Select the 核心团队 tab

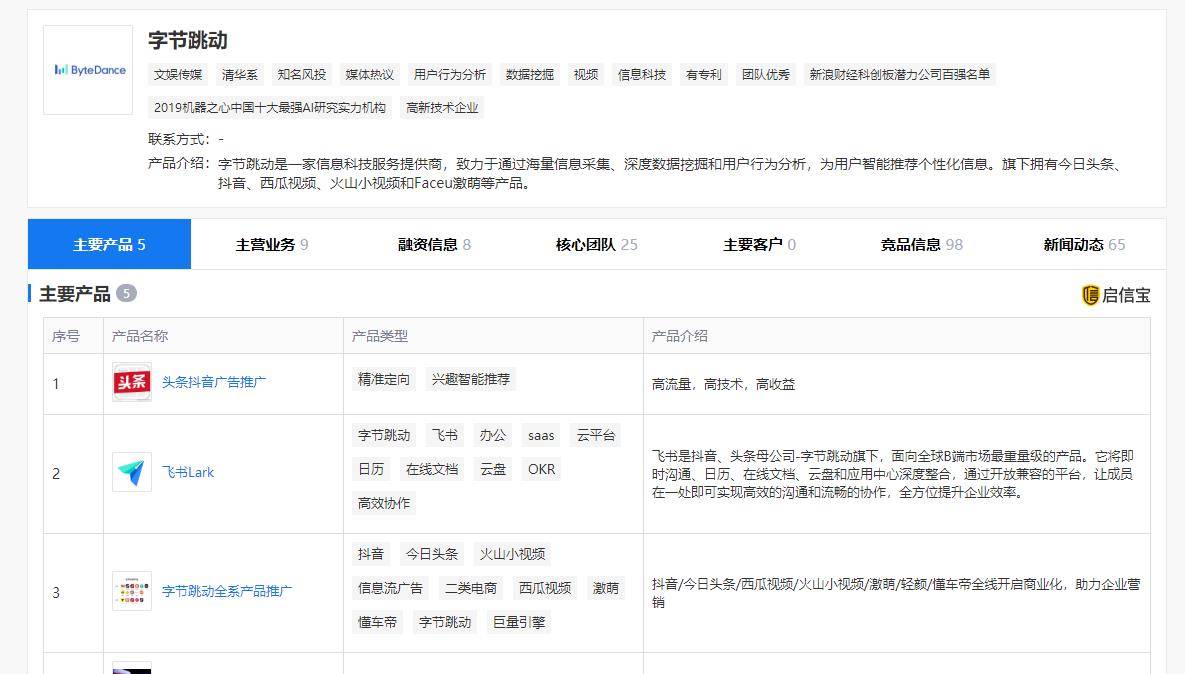click(596, 245)
